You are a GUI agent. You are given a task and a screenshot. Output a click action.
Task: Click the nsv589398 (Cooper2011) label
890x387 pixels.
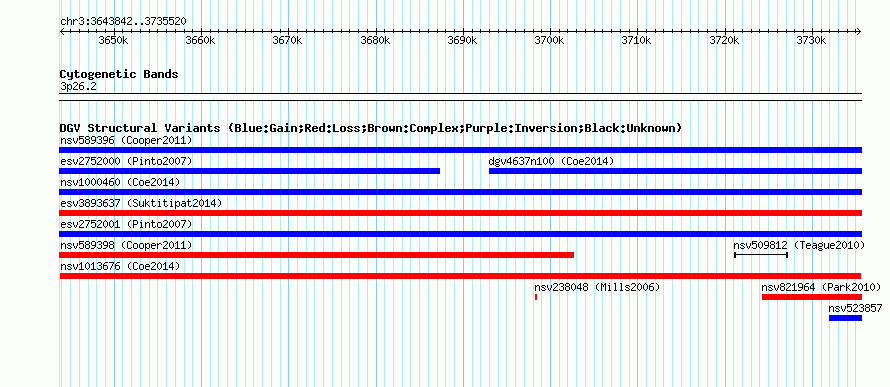click(126, 245)
